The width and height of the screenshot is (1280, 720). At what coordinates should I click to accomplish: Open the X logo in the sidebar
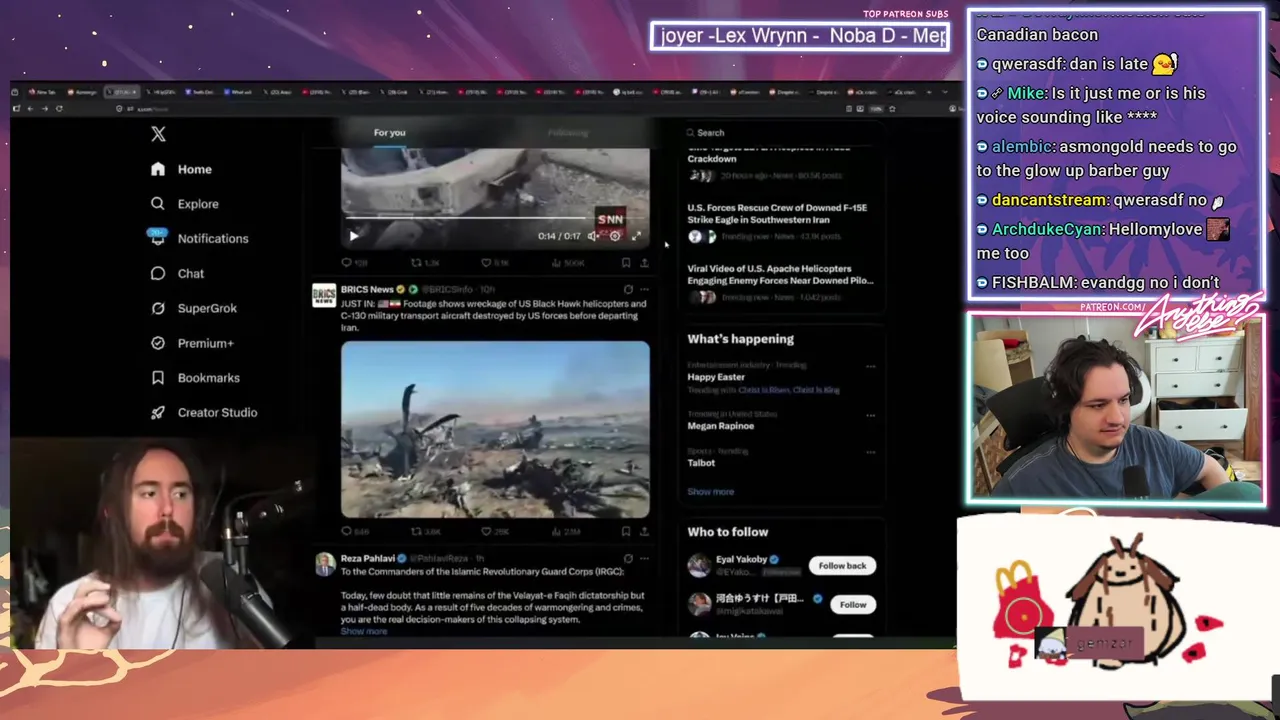[x=158, y=134]
